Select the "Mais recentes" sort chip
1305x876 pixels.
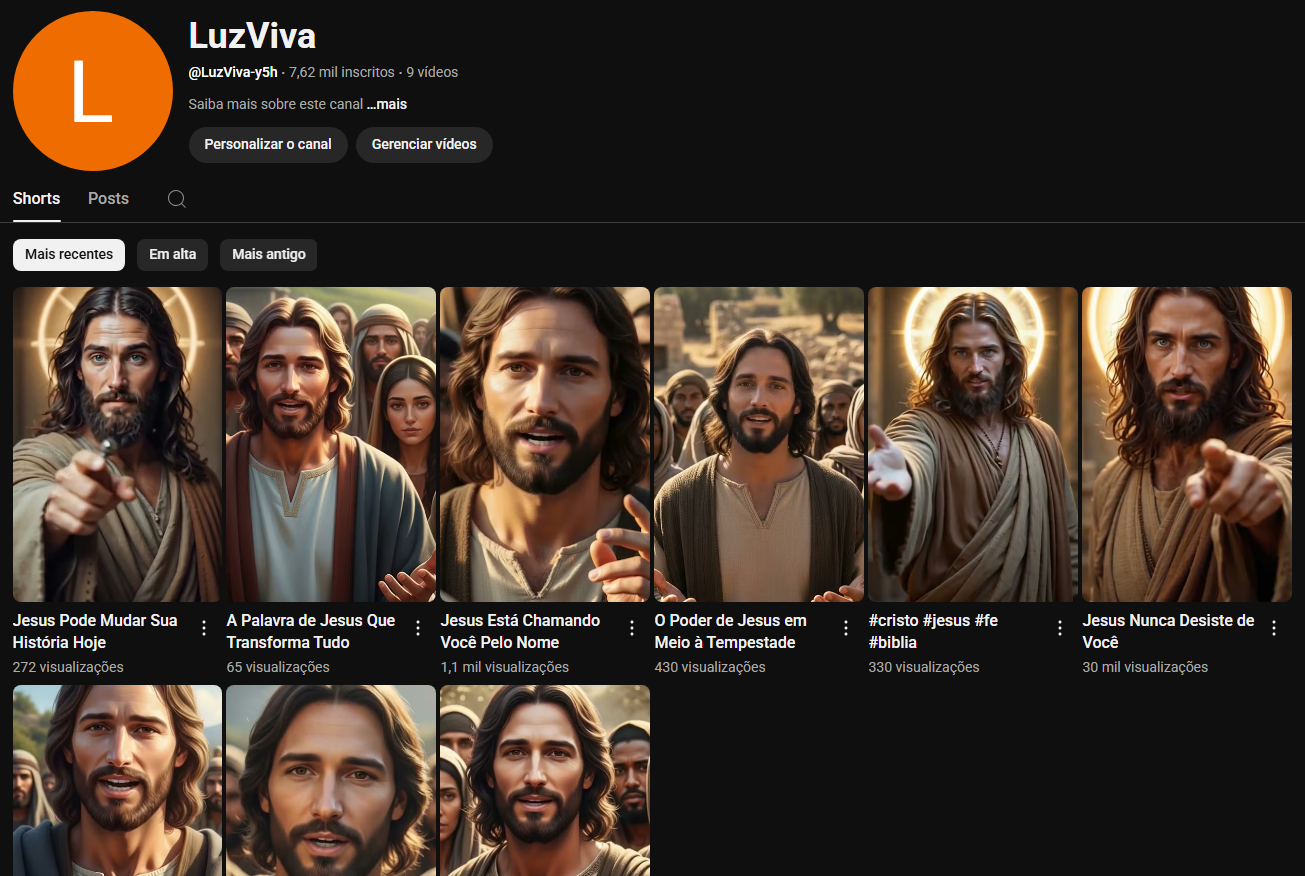click(69, 255)
